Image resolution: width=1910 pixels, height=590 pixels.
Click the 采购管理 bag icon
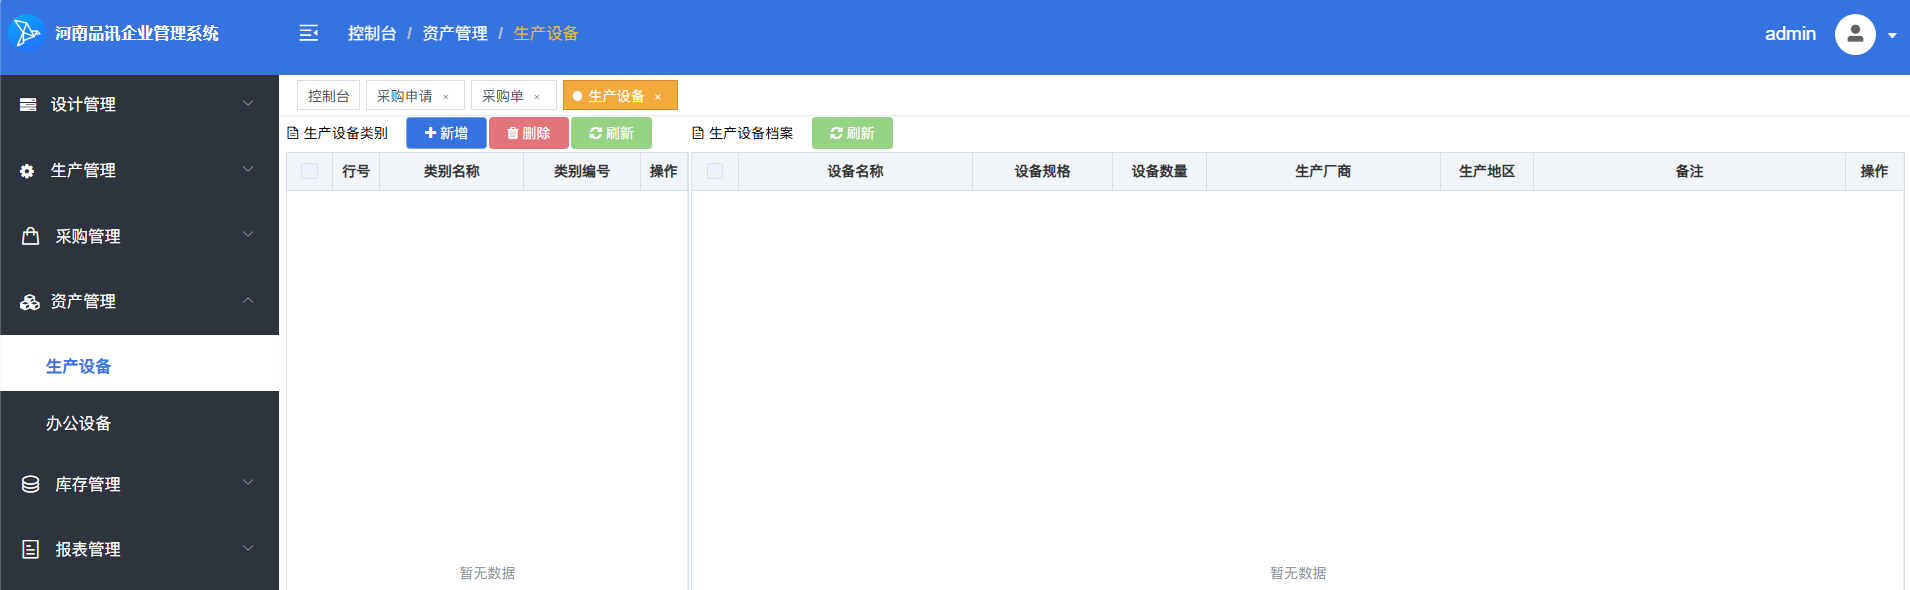point(31,236)
